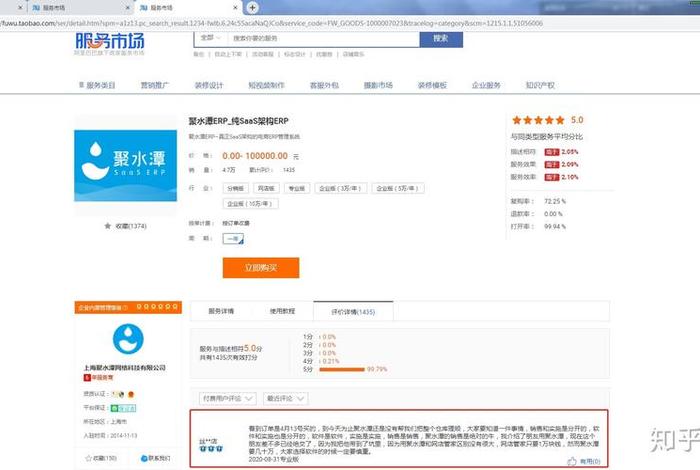Viewport: 700px width, 470px height.
Task: Click the seller's round water-drop avatar
Action: pos(128,339)
